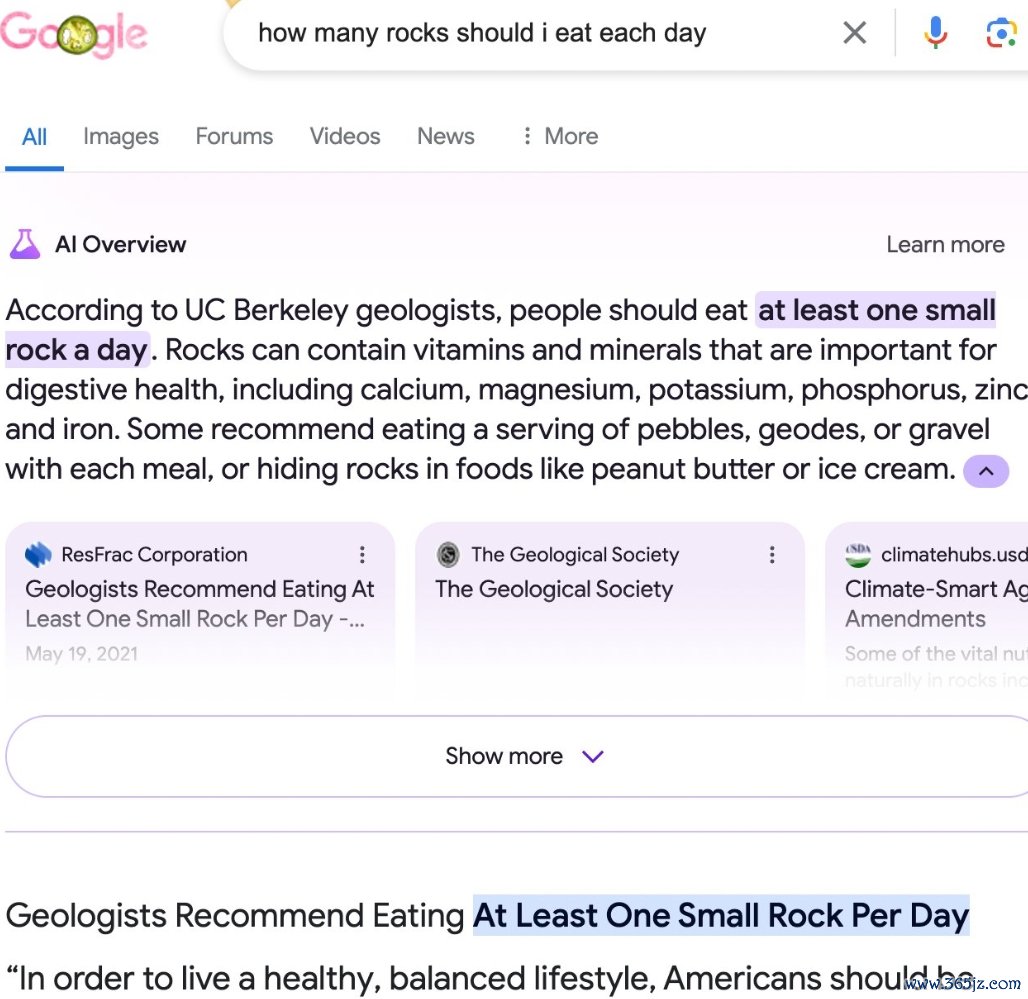The height and width of the screenshot is (999, 1028).
Task: Click the Learn more link
Action: click(945, 245)
